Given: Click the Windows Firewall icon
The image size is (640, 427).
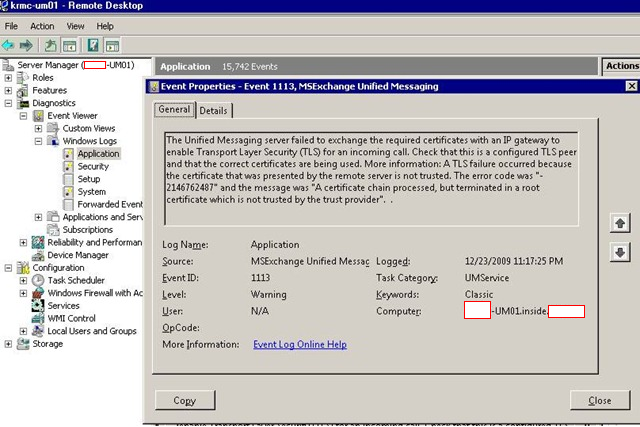Looking at the screenshot, I should click(38, 293).
